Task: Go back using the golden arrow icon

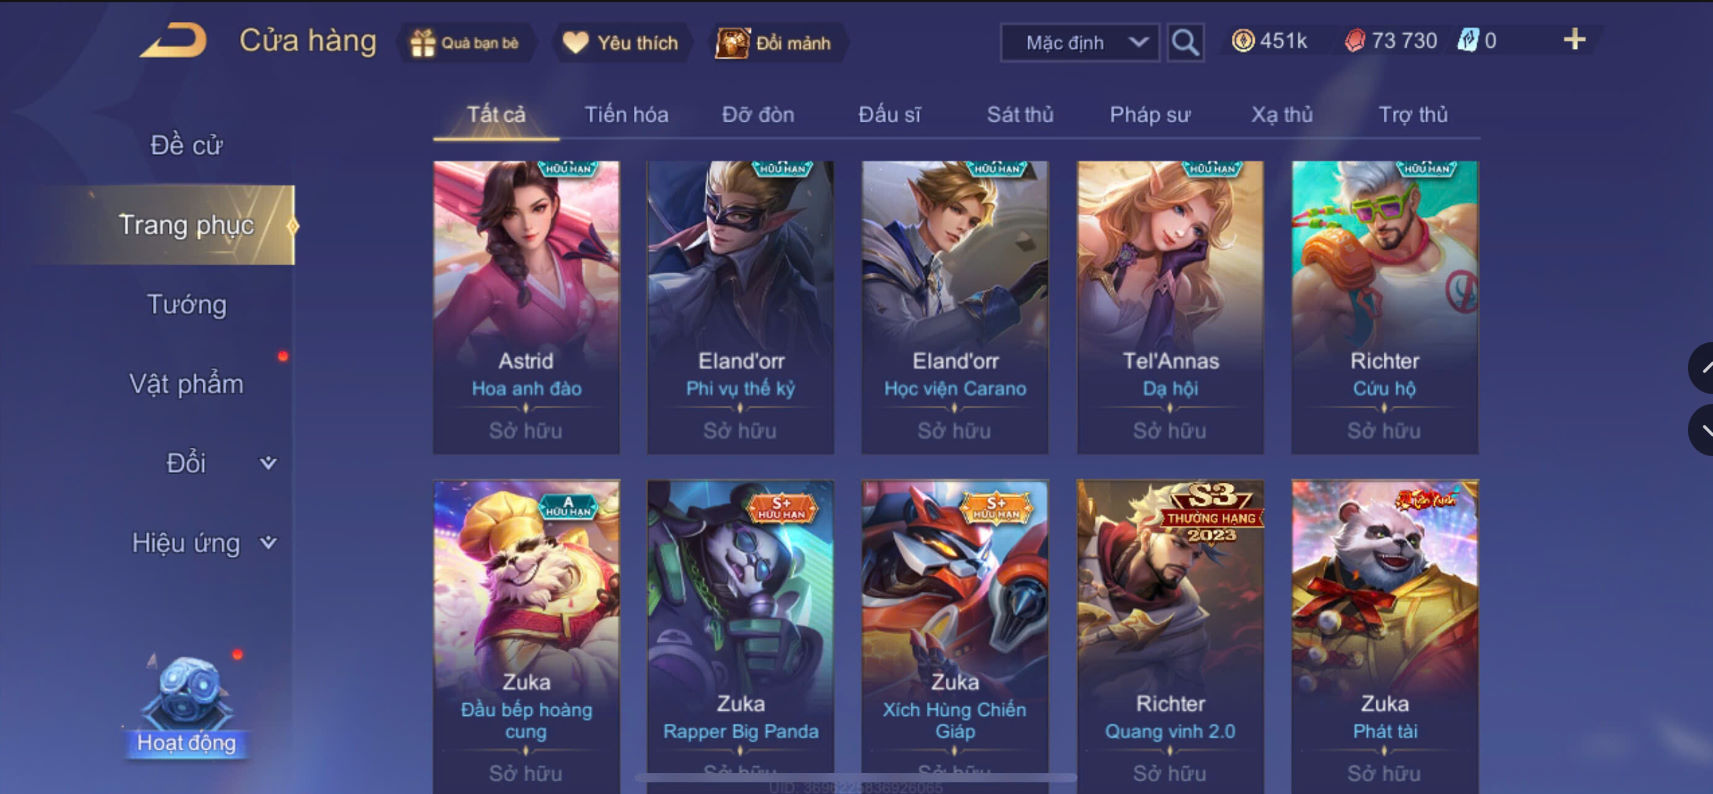Action: tap(173, 41)
